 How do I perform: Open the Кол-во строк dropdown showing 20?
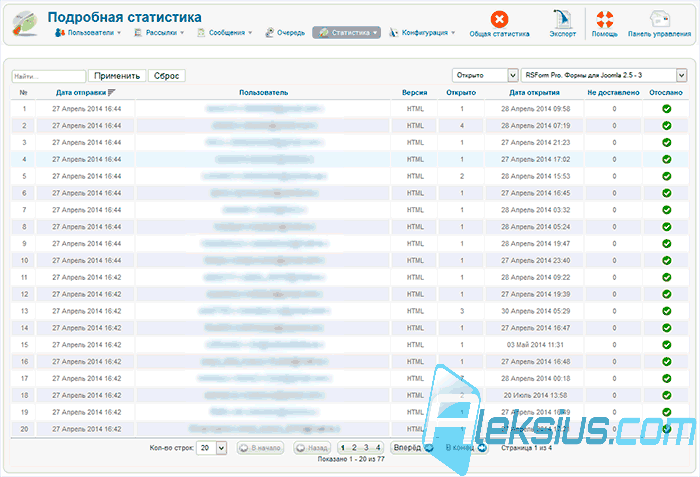click(x=212, y=448)
